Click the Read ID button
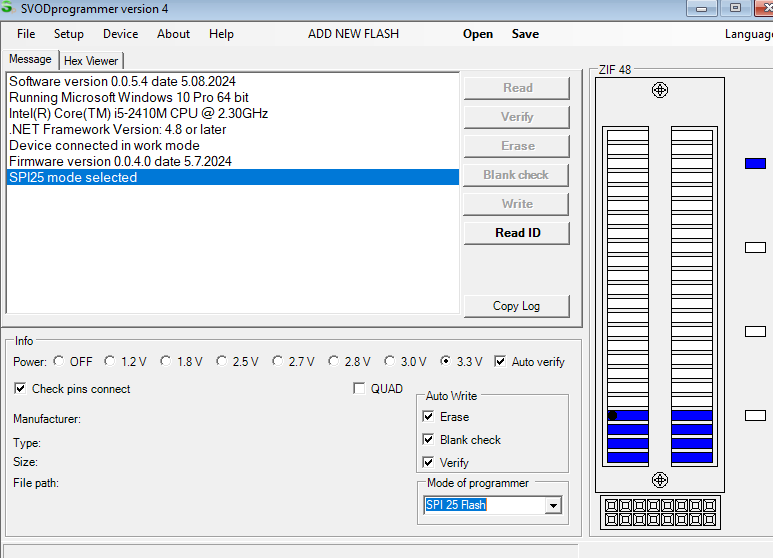 pos(517,233)
